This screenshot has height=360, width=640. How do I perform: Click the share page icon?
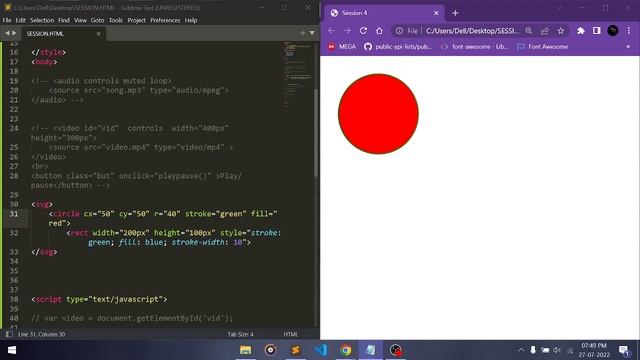point(544,31)
